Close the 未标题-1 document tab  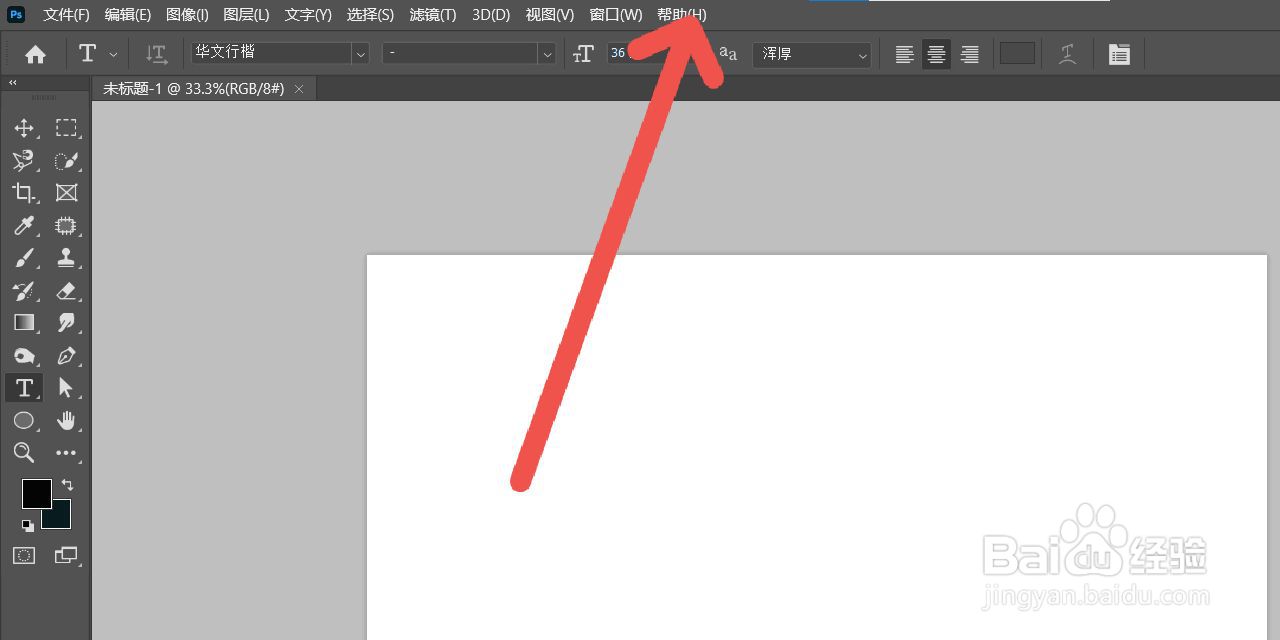pyautogui.click(x=299, y=89)
